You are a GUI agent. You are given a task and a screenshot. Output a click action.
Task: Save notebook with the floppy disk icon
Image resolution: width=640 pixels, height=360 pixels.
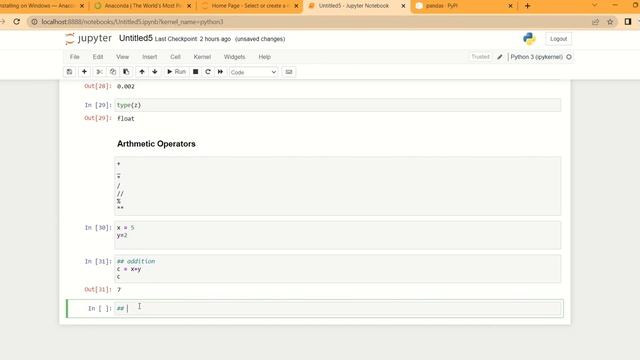tap(69, 72)
